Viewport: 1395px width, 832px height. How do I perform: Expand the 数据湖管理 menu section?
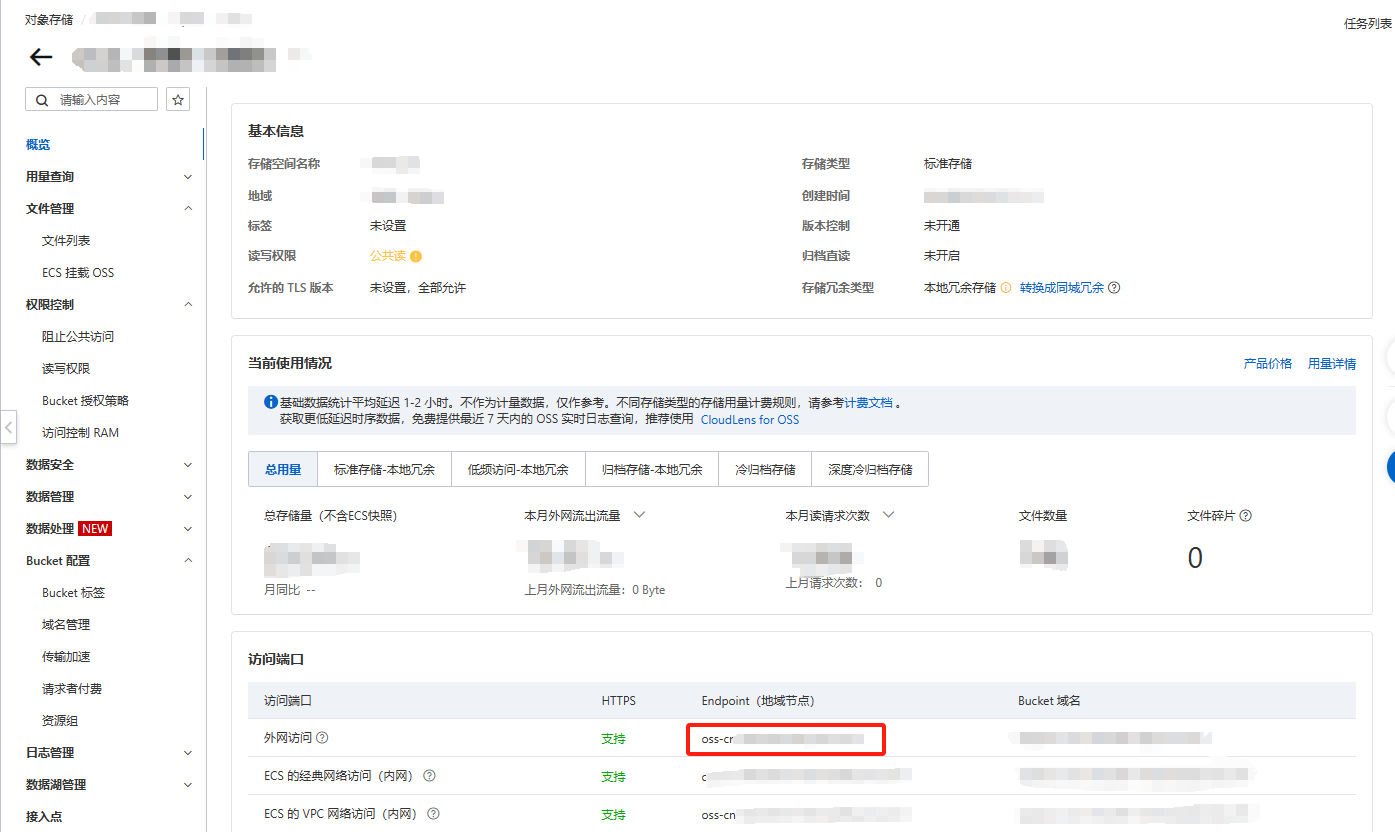pyautogui.click(x=188, y=785)
